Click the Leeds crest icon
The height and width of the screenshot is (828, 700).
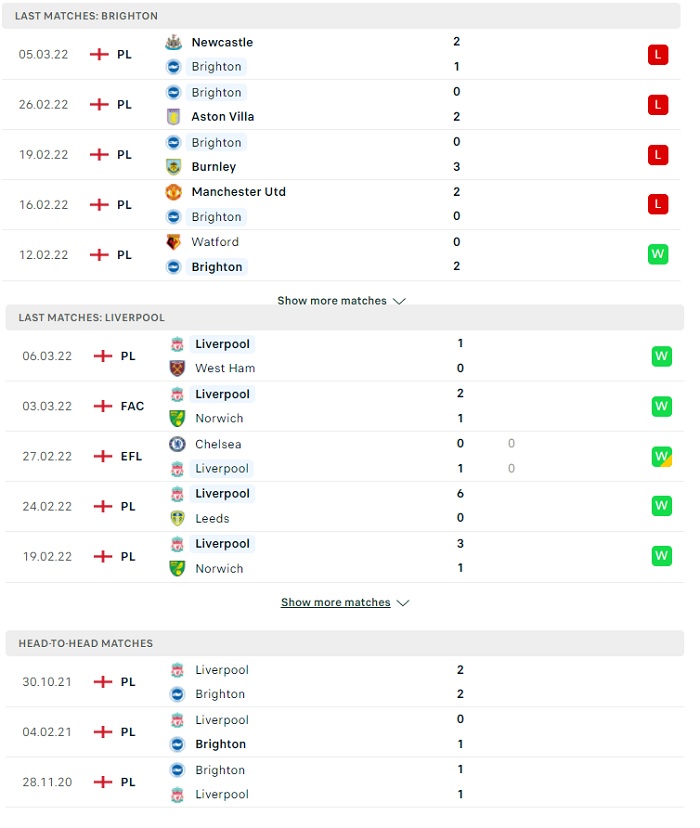click(x=177, y=519)
